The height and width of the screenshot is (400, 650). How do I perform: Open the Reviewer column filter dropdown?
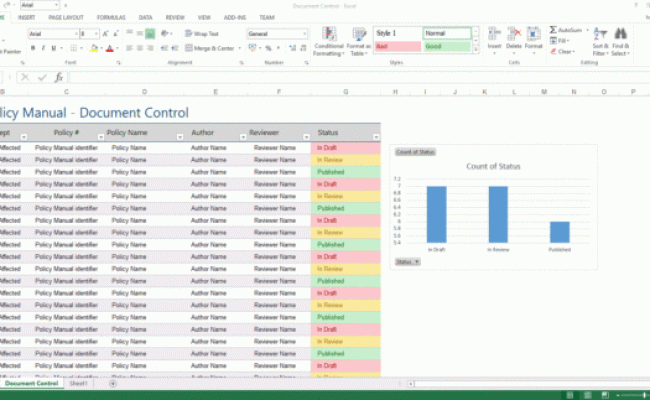click(306, 137)
